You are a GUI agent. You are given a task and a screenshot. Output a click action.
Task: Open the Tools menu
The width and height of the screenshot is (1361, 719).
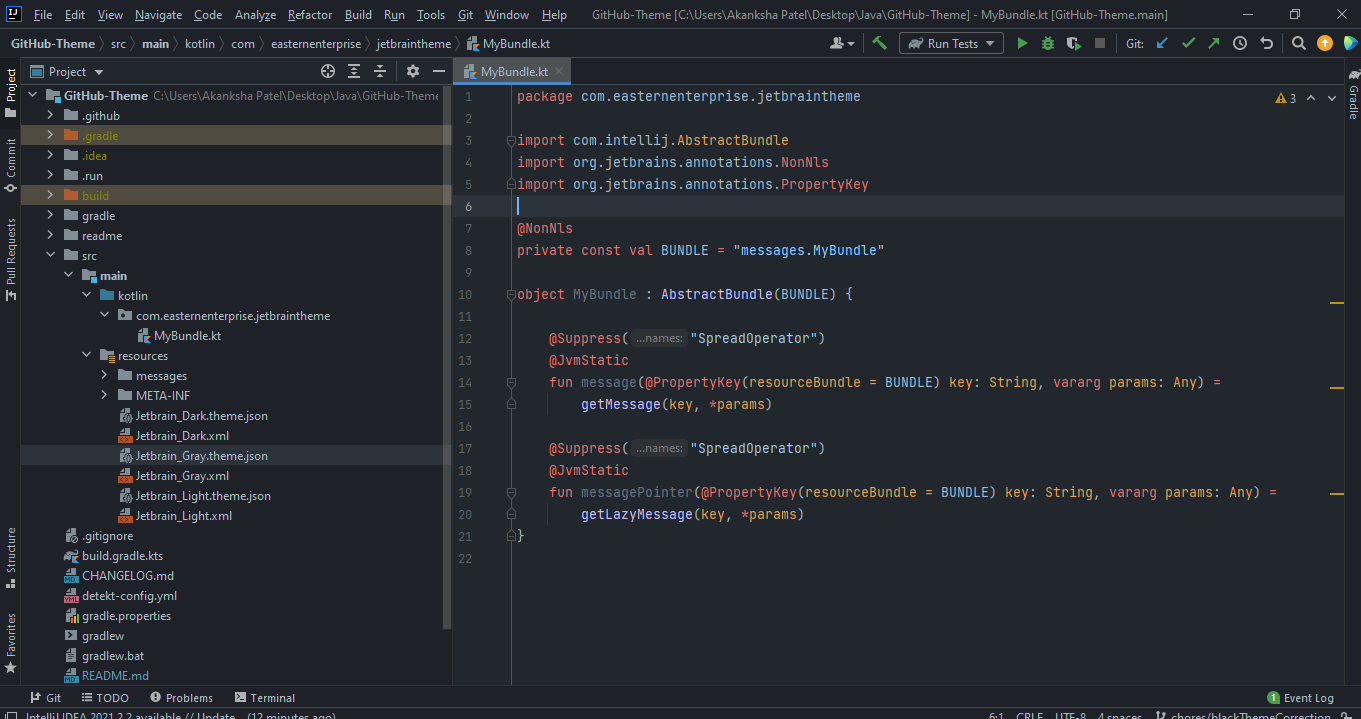coord(431,15)
